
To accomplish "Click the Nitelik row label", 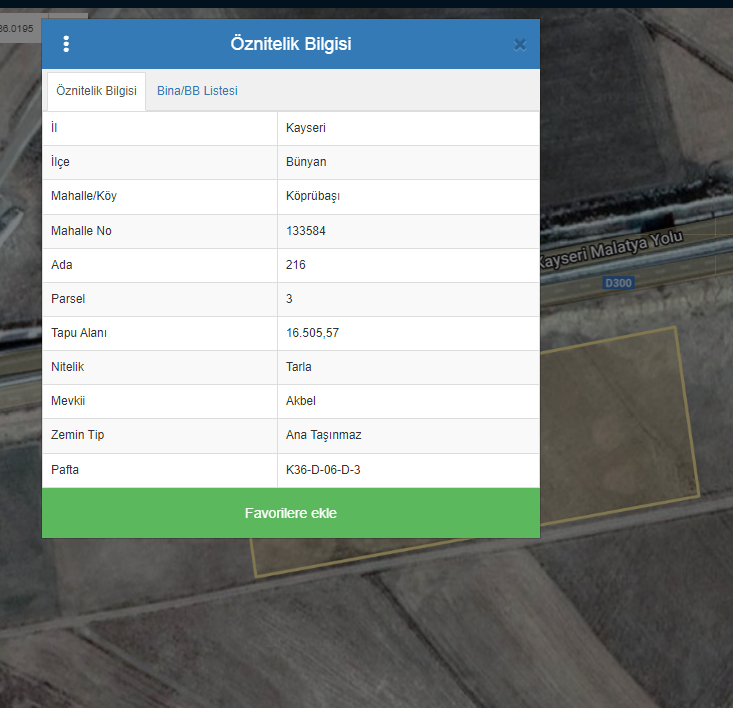I will click(67, 367).
